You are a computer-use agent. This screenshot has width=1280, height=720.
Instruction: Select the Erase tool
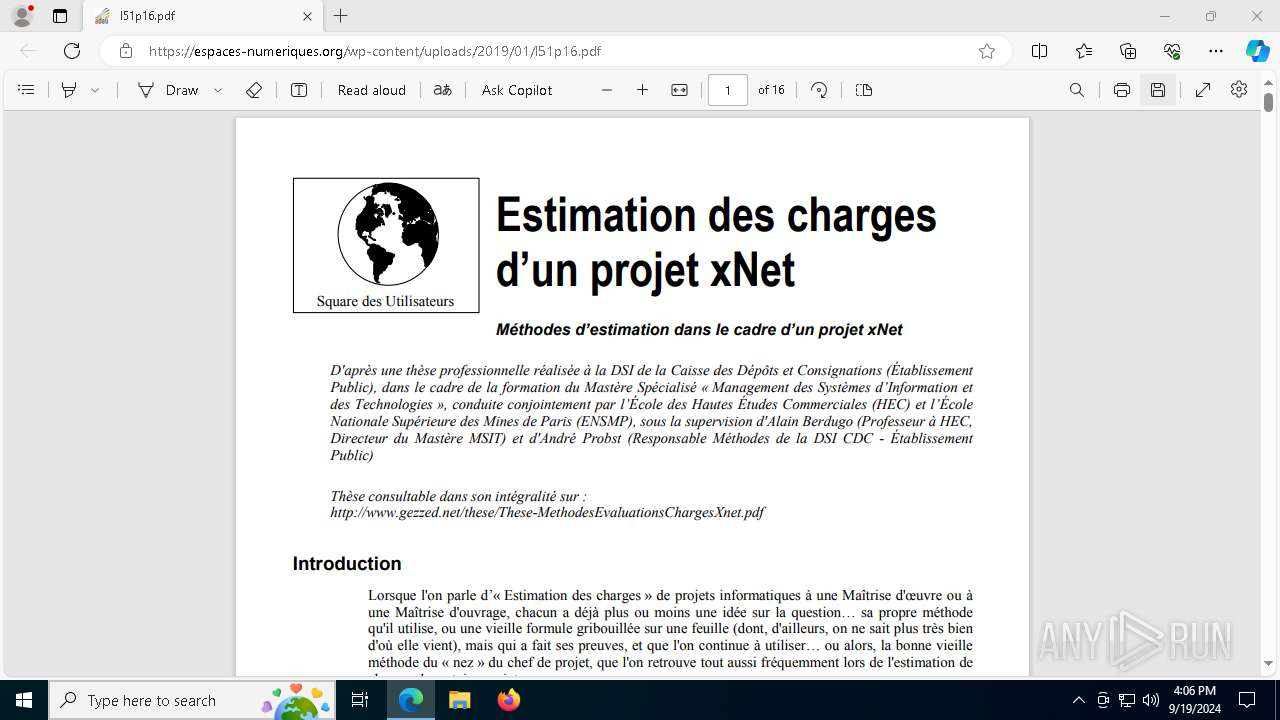254,90
